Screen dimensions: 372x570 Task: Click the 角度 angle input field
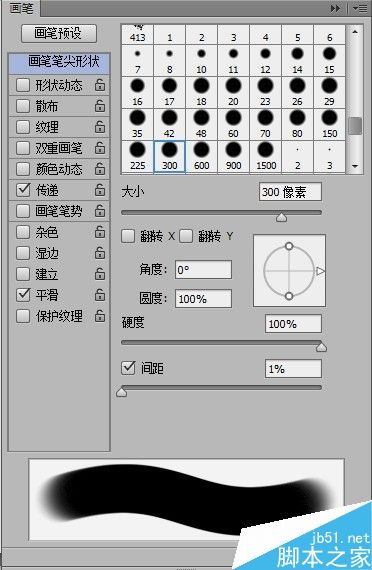tap(203, 270)
